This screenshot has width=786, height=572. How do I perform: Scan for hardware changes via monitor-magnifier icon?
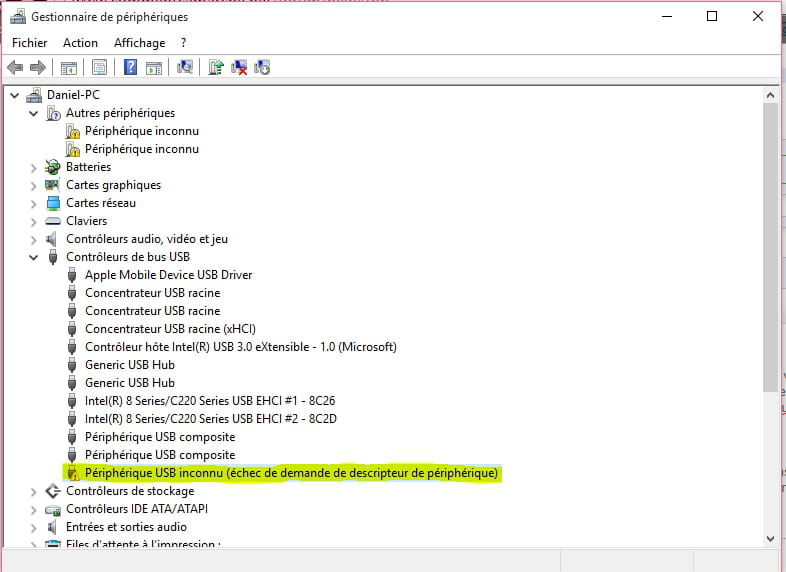click(185, 67)
